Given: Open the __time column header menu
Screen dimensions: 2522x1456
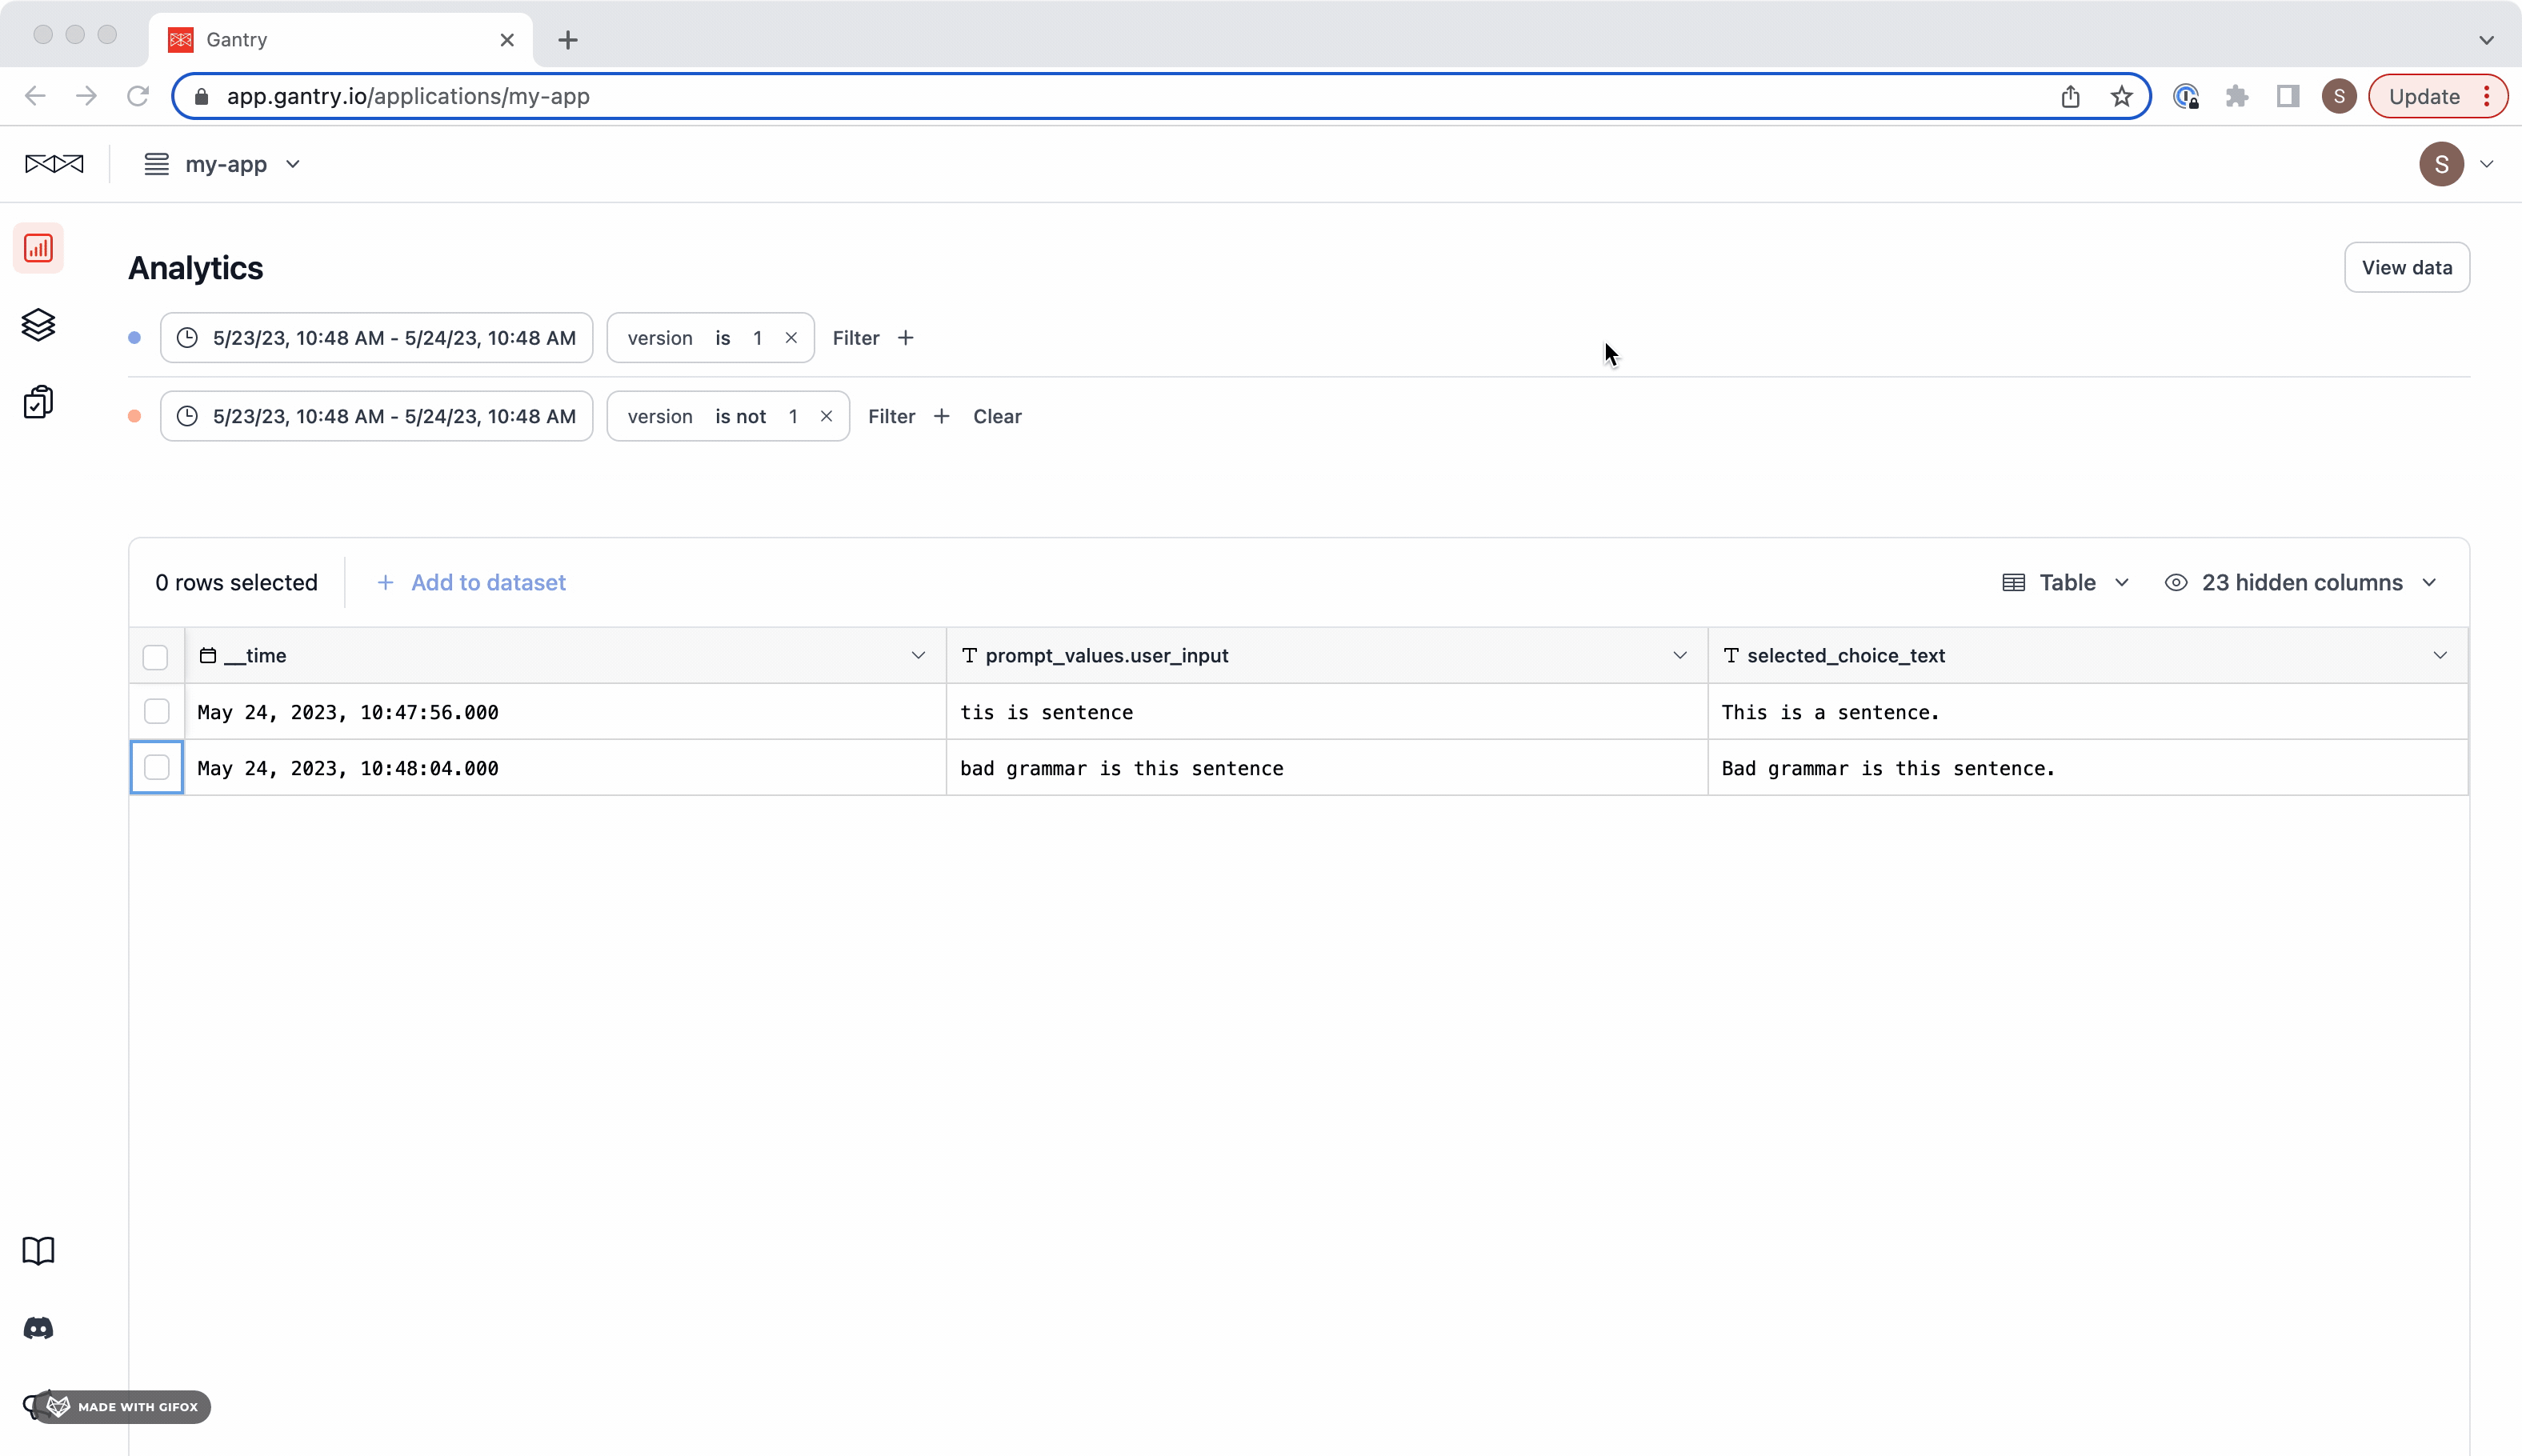Looking at the screenshot, I should pyautogui.click(x=917, y=656).
